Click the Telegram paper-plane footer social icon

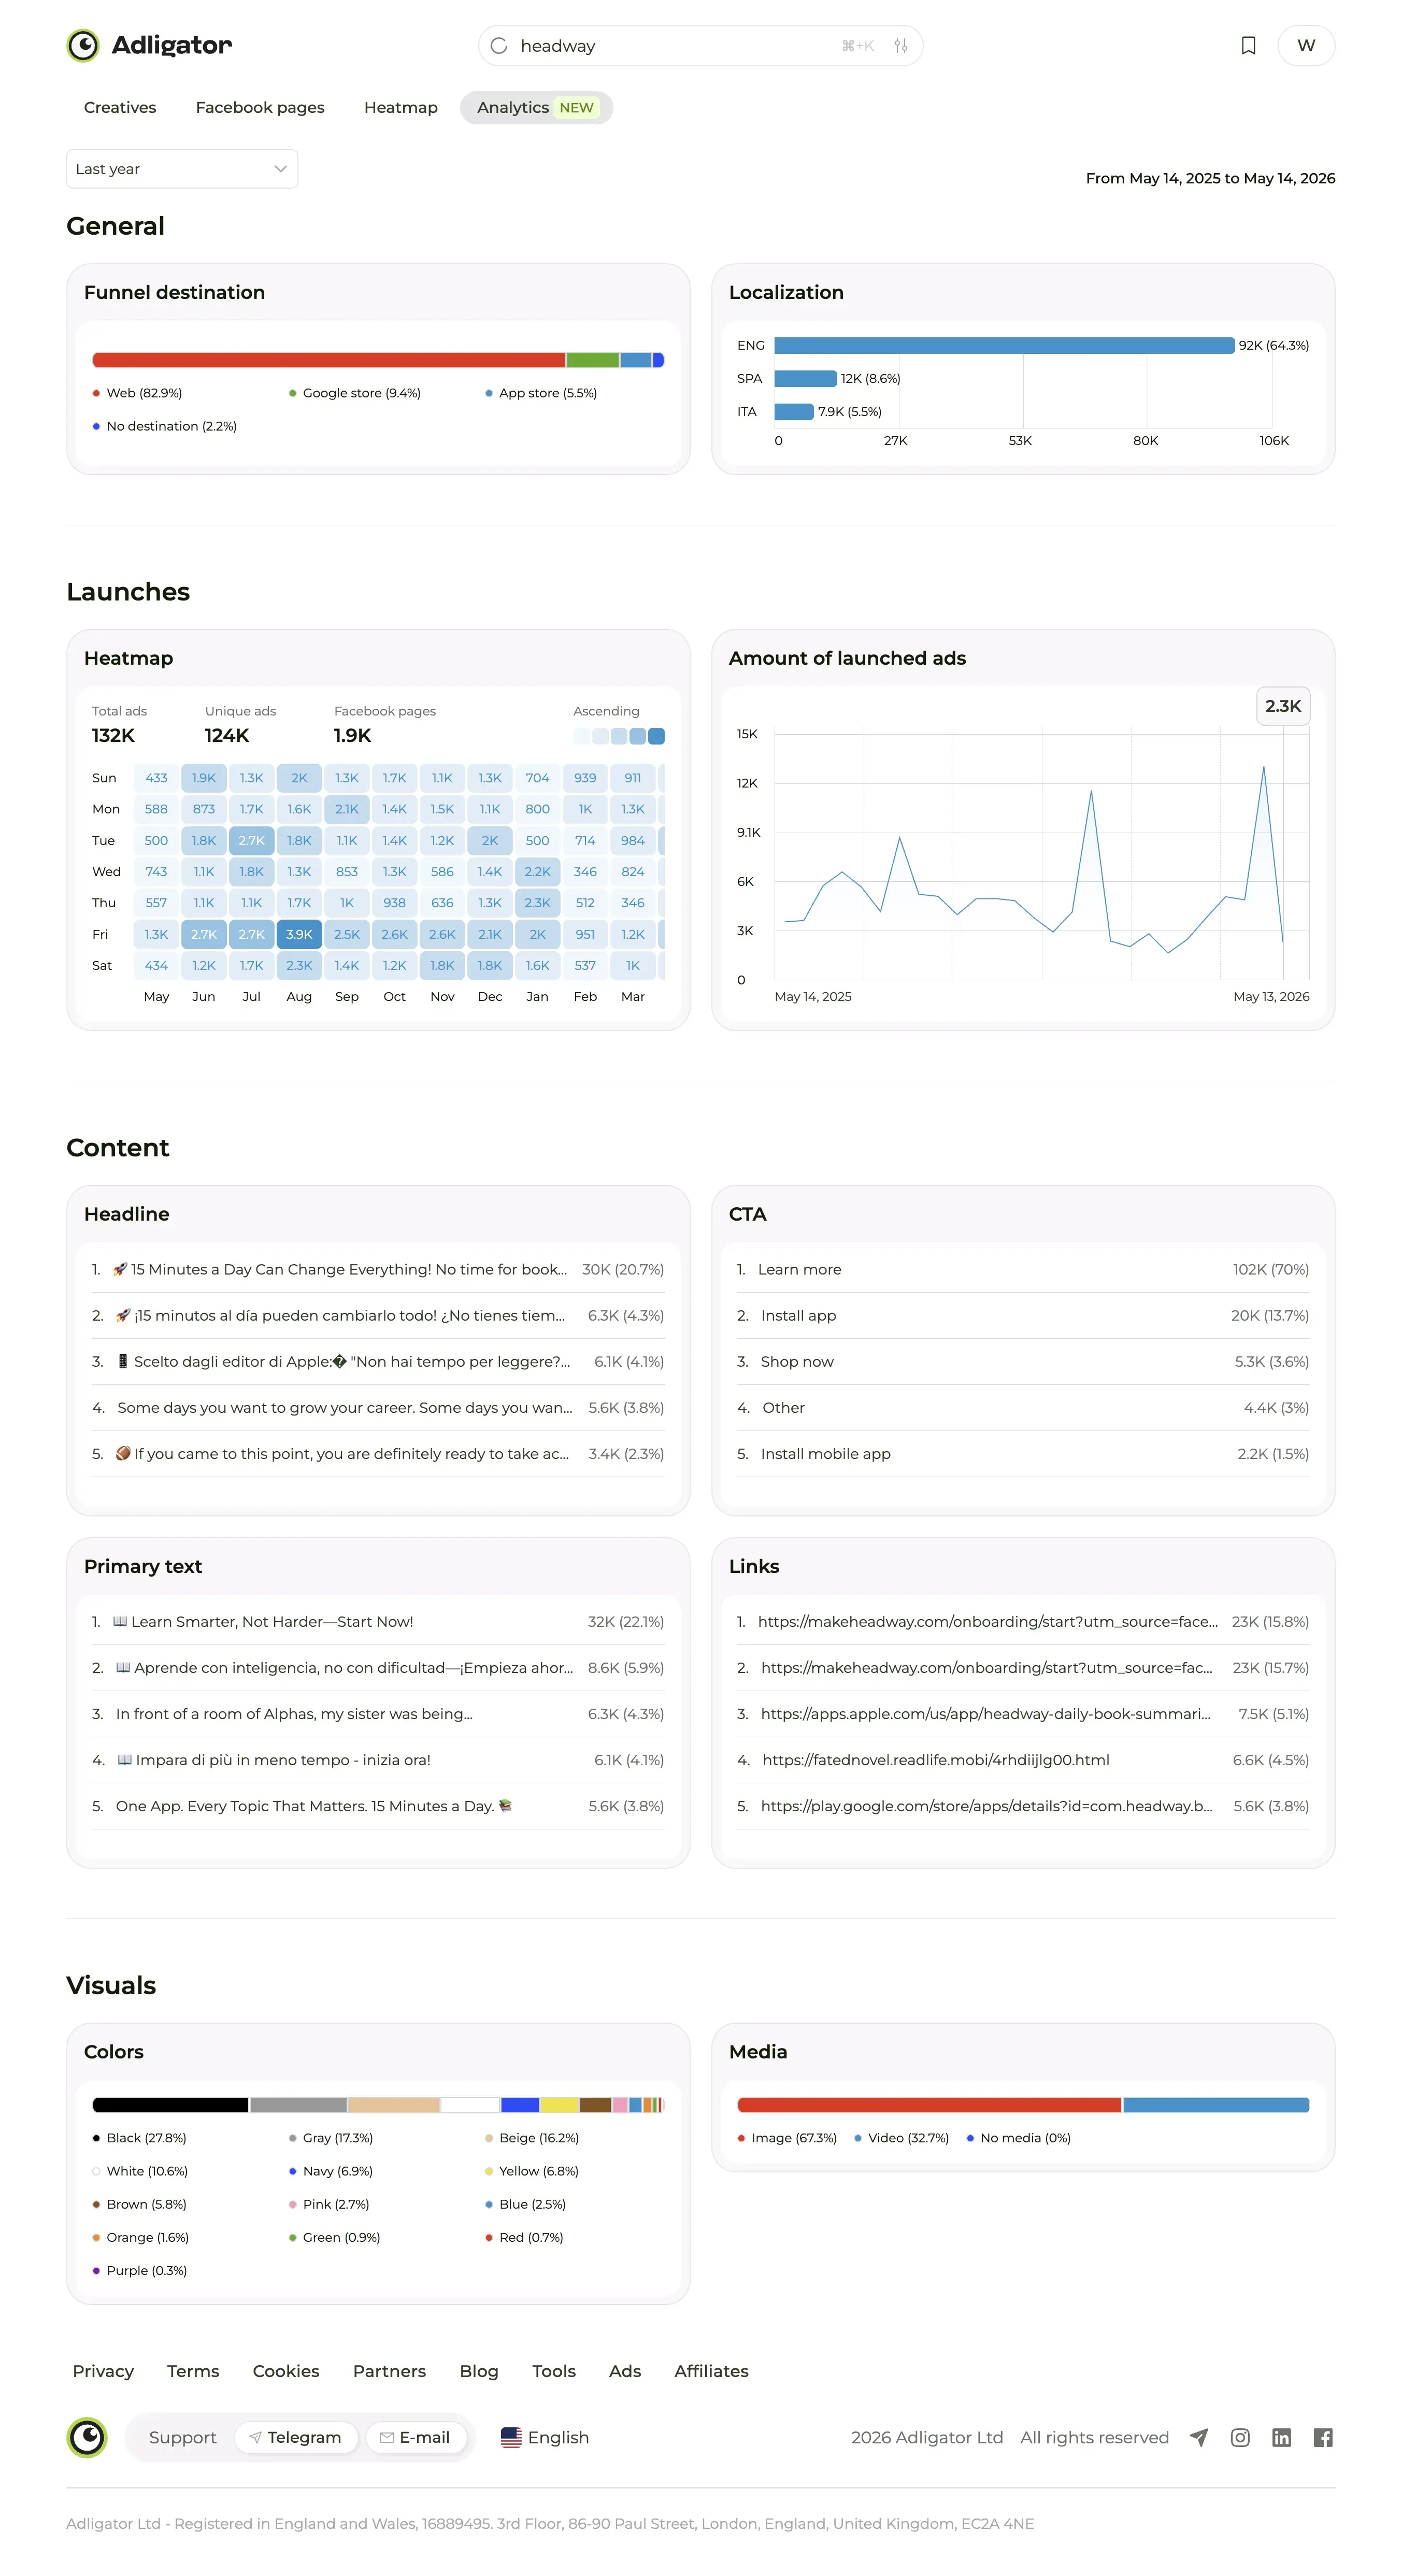click(x=1198, y=2437)
